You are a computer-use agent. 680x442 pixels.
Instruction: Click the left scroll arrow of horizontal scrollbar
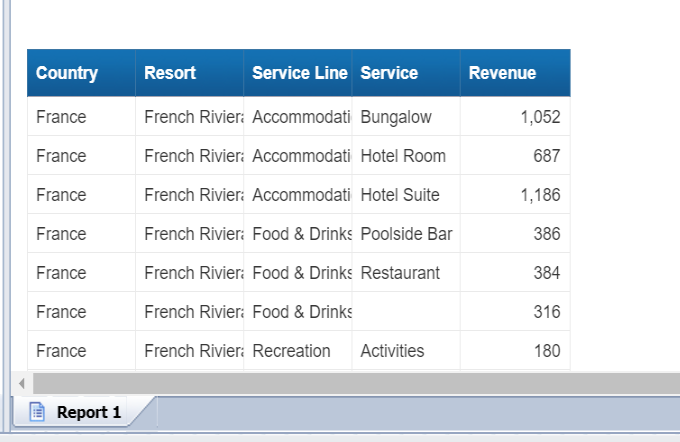click(x=21, y=383)
